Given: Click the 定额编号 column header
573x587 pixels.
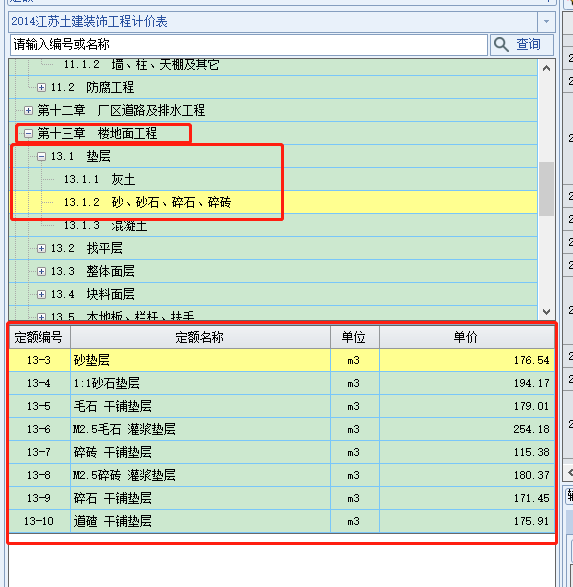Looking at the screenshot, I should 39,337.
